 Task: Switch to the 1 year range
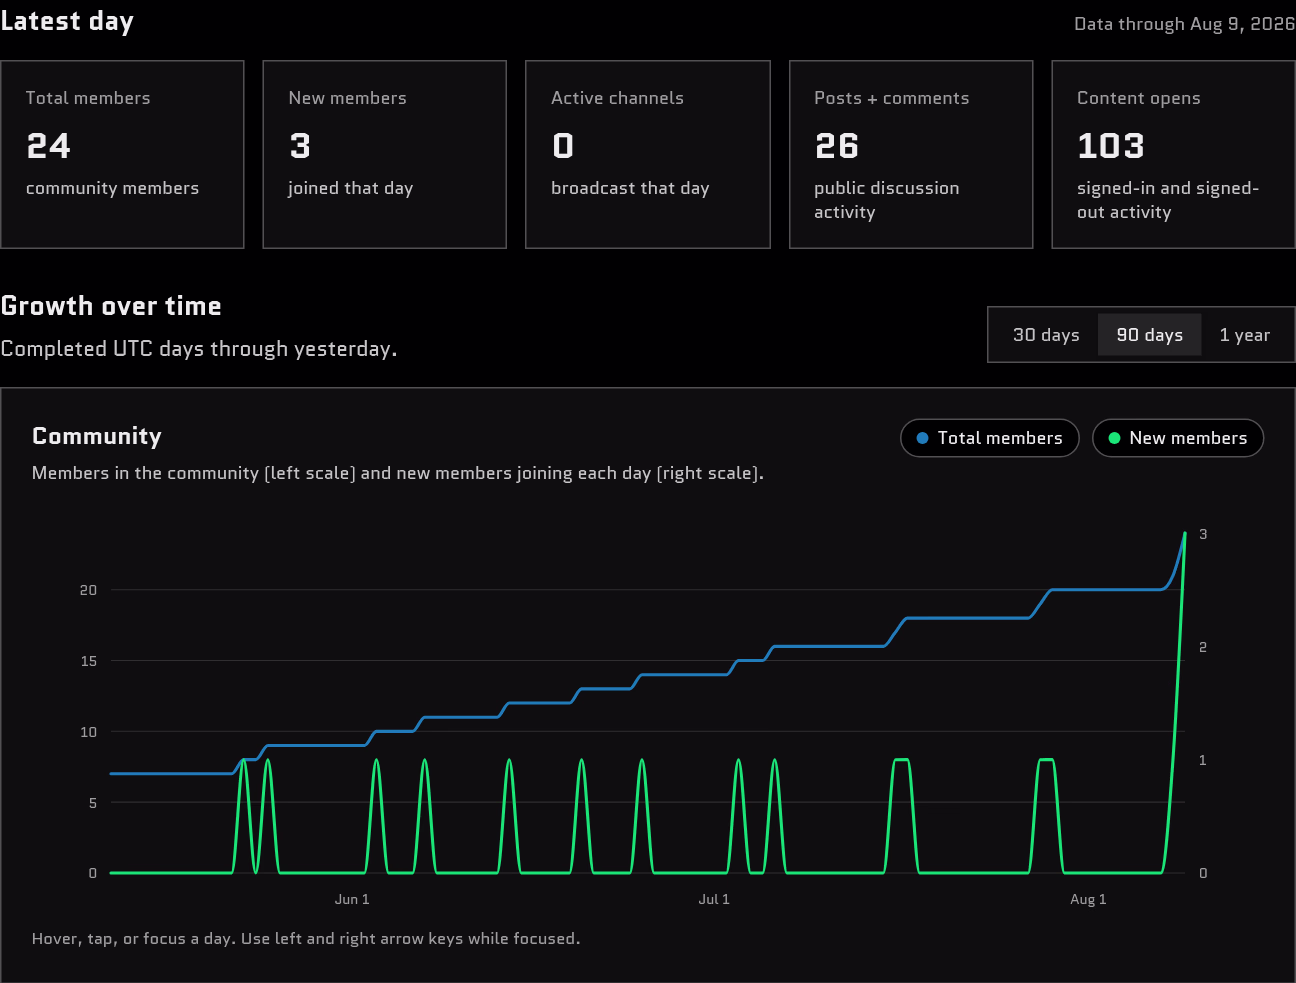[1244, 335]
